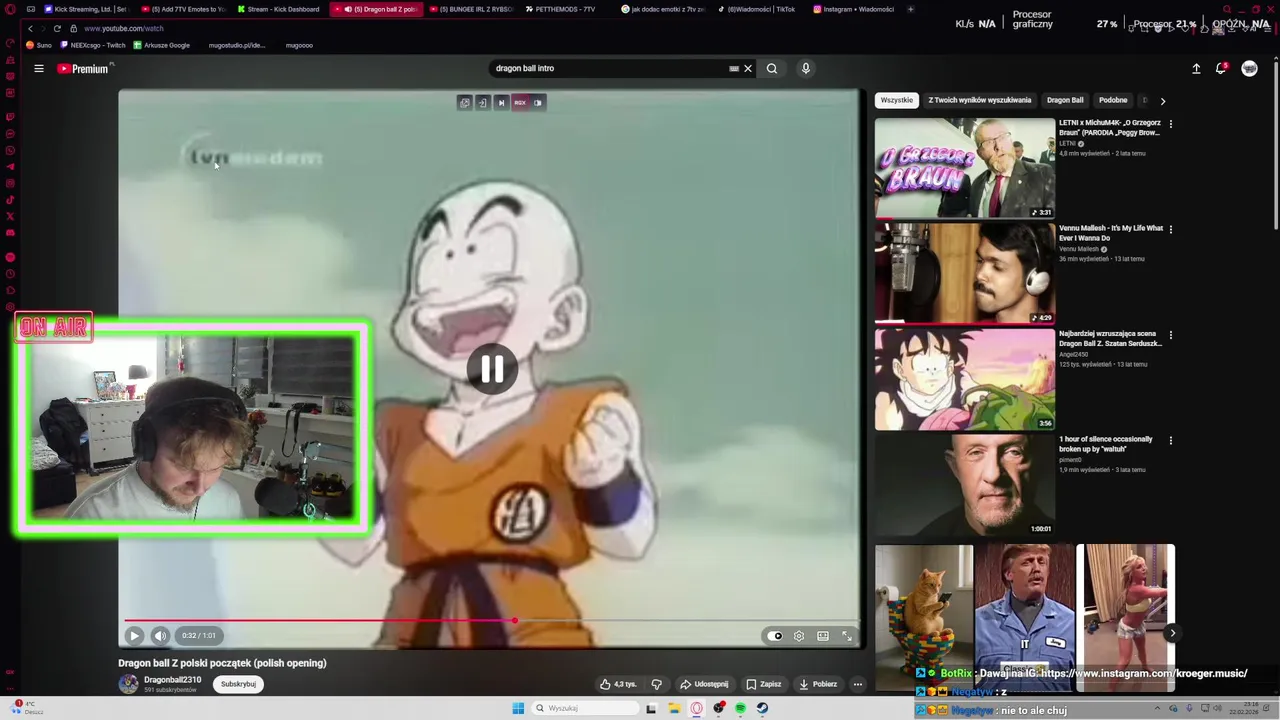Open more actions ellipsis under video
This screenshot has height=720, width=1280.
point(857,684)
